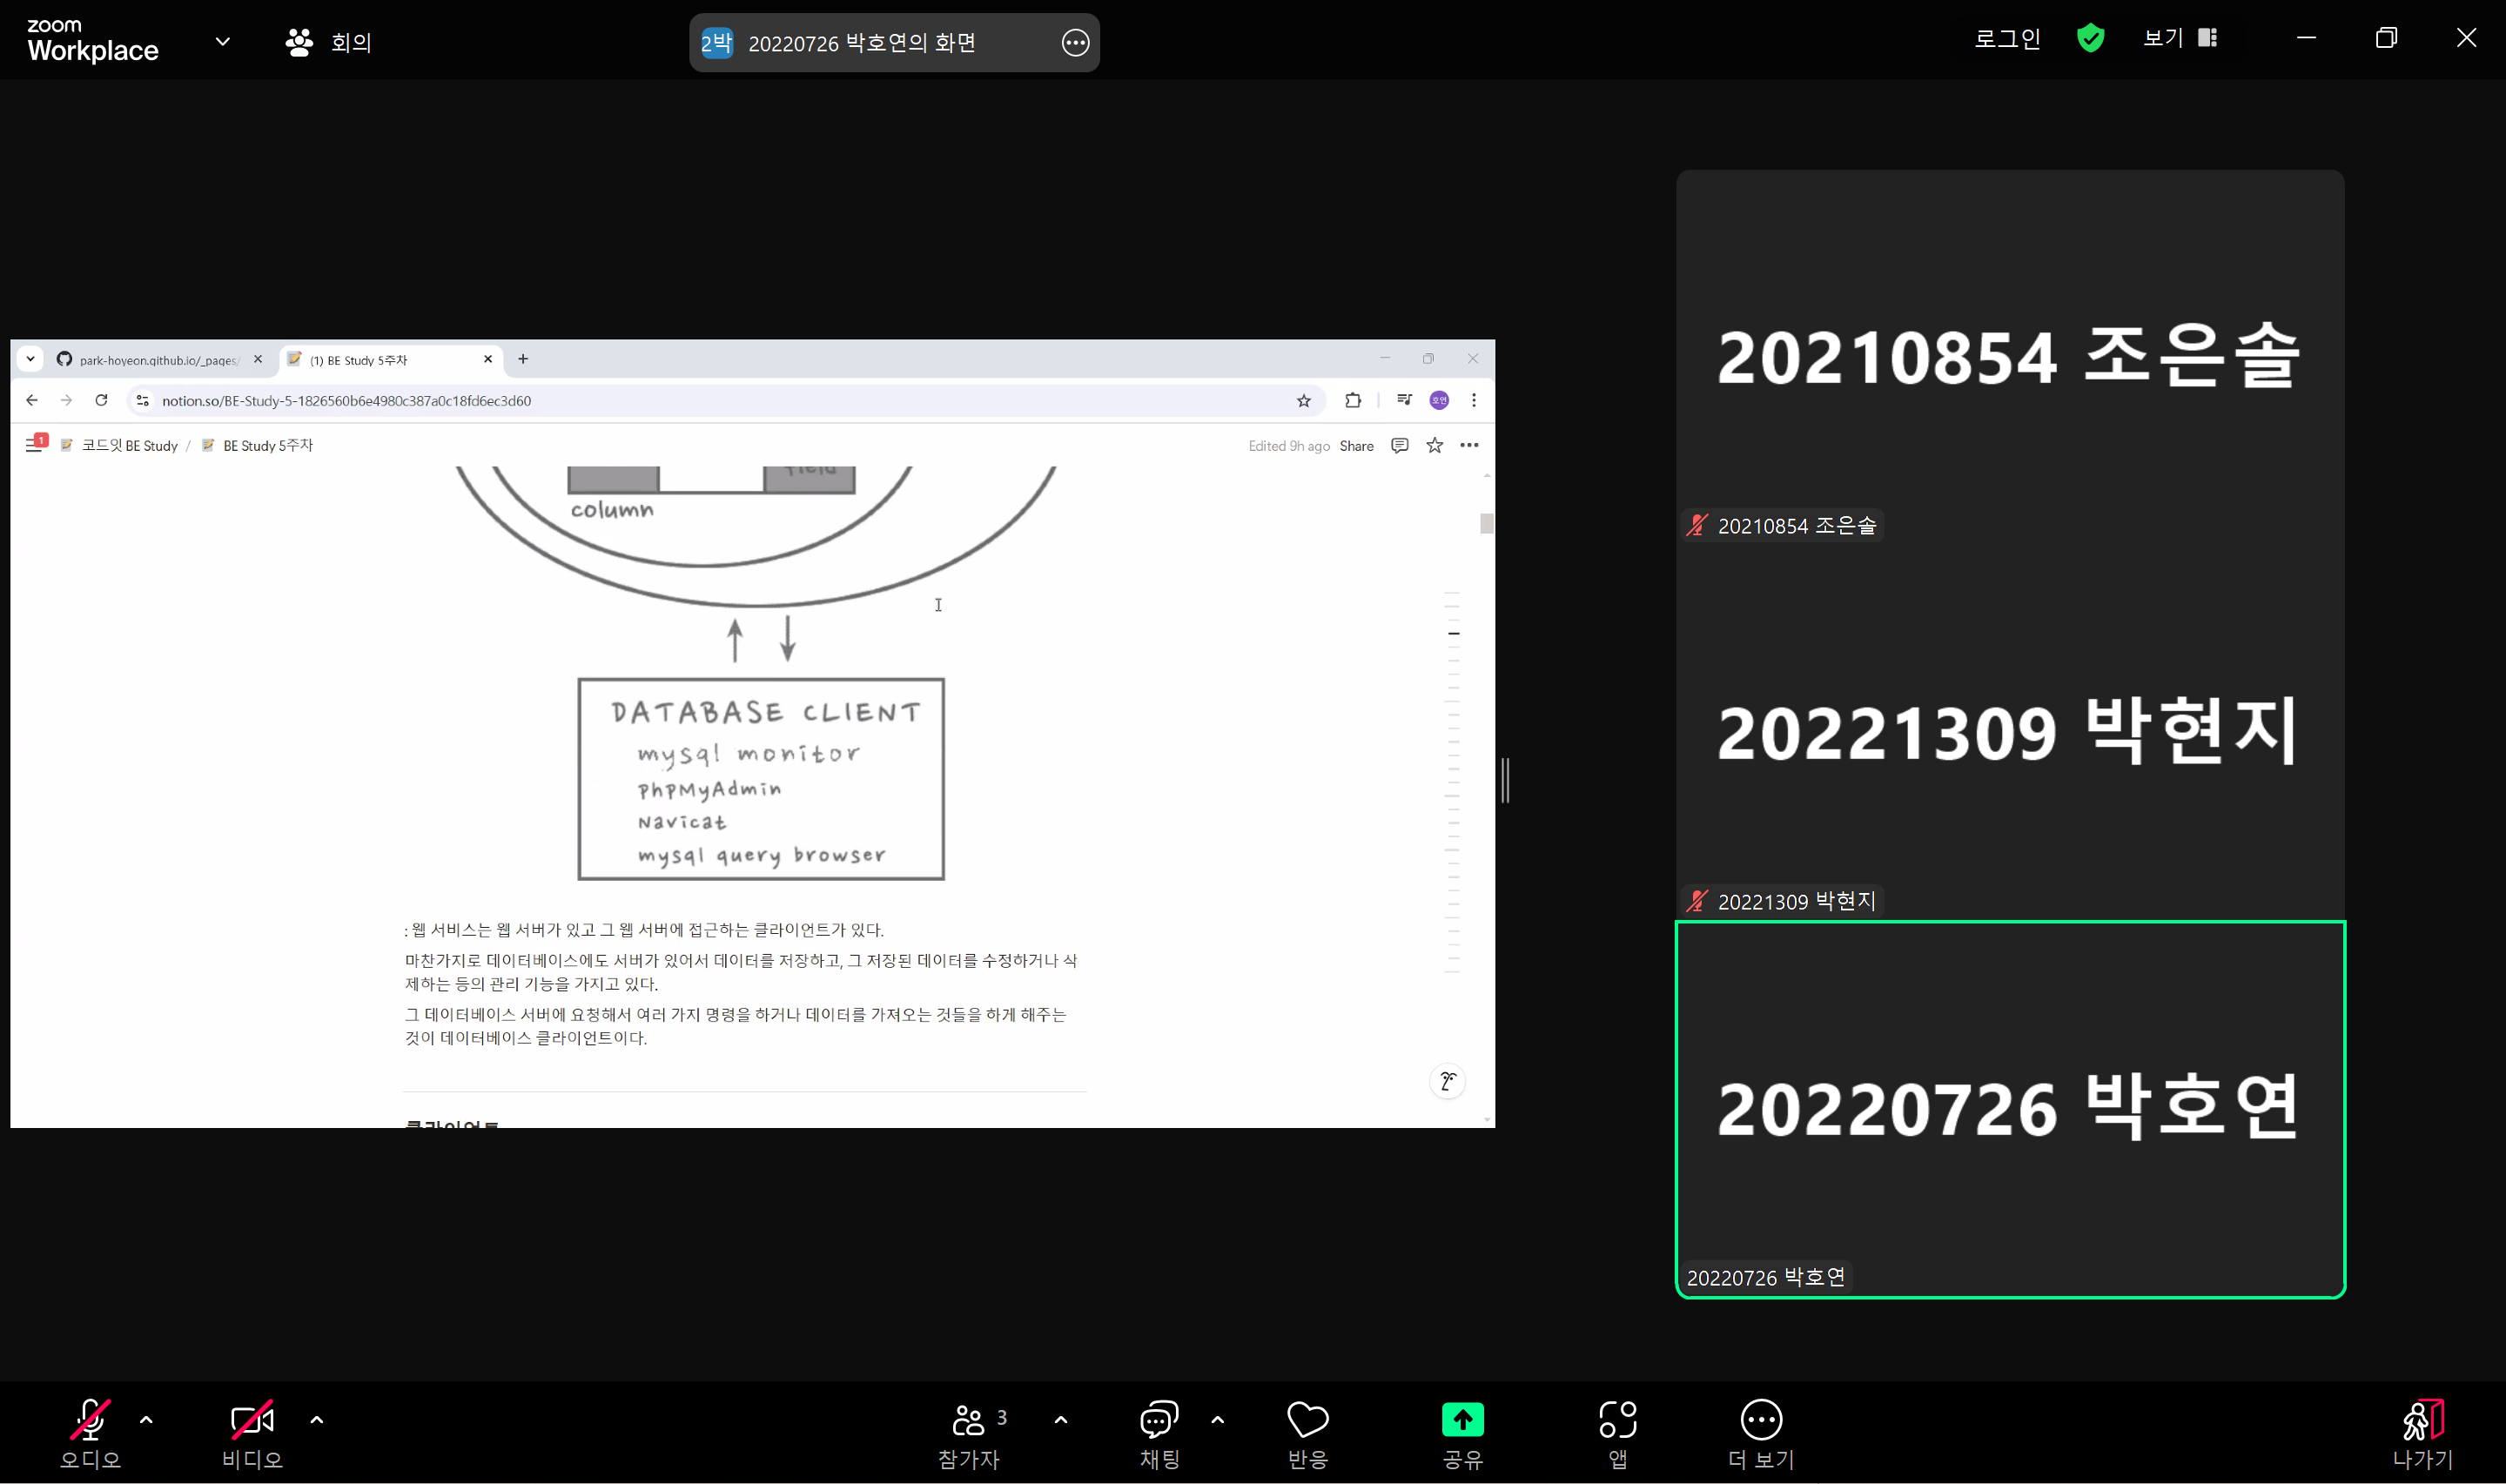Viewport: 2506px width, 1484px height.
Task: Click the 로그인 sign-in button
Action: (2006, 38)
